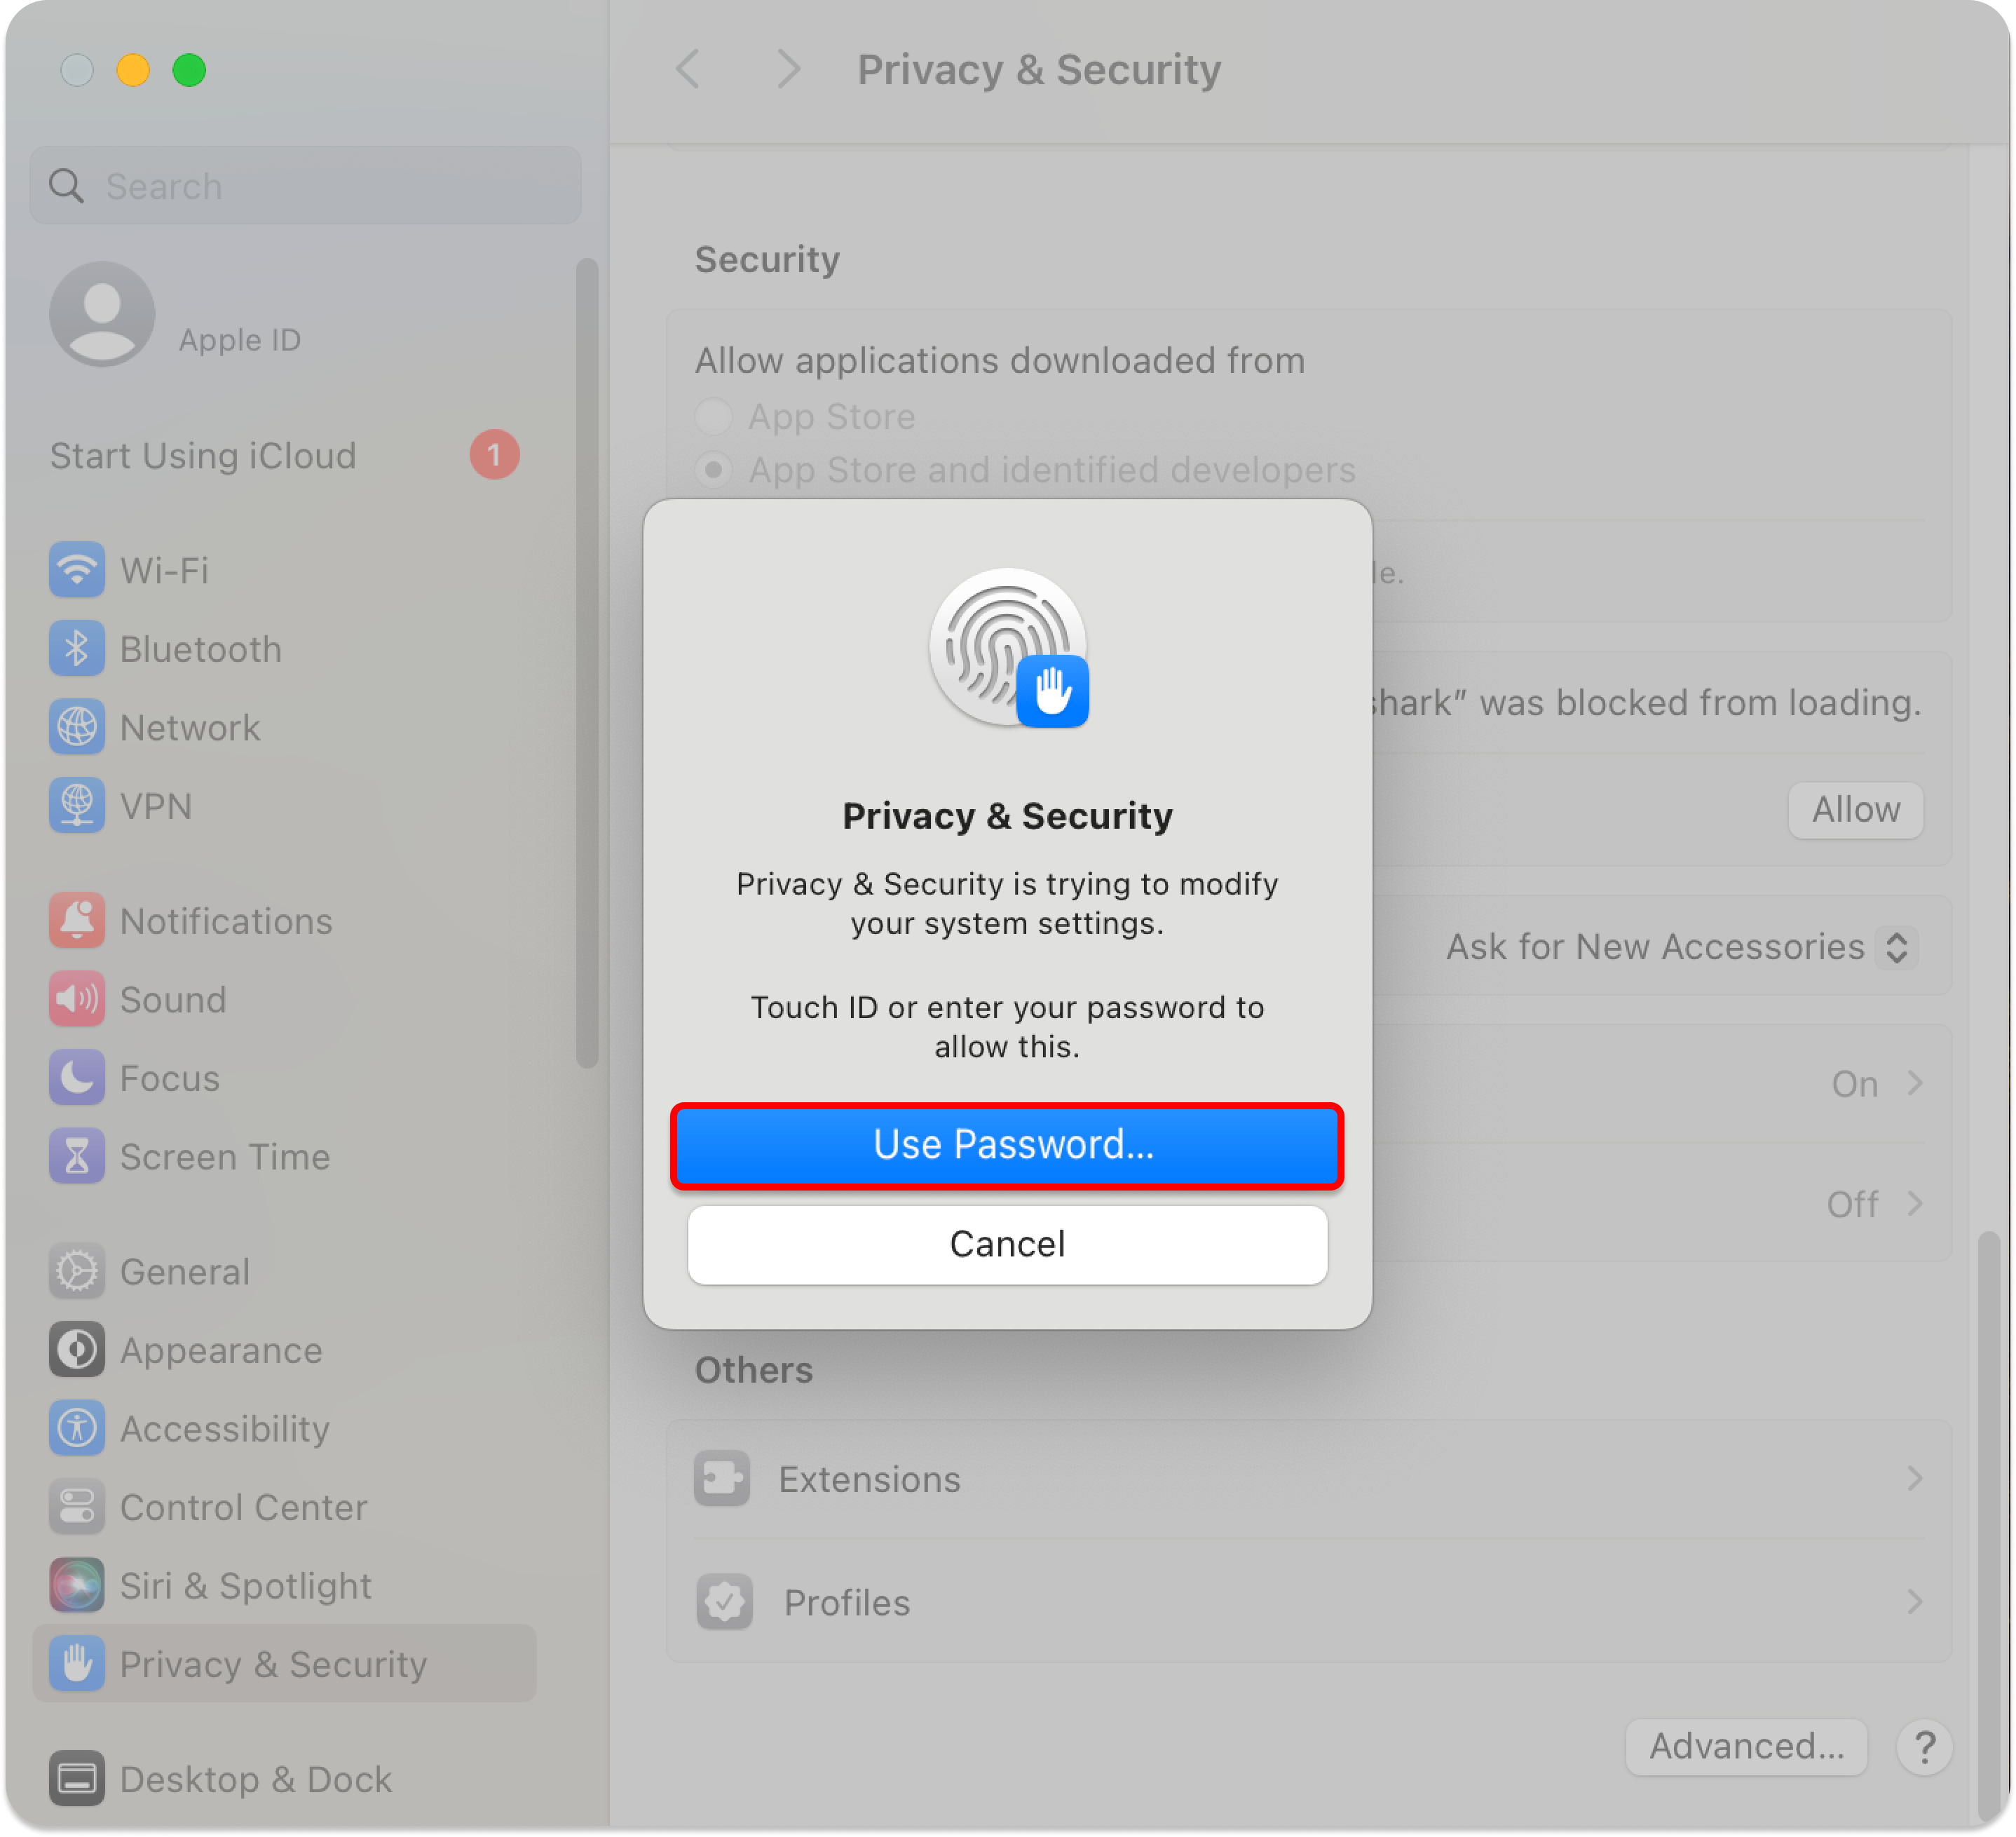Open Siri & Spotlight settings
This screenshot has height=1837, width=2016.
pos(245,1585)
